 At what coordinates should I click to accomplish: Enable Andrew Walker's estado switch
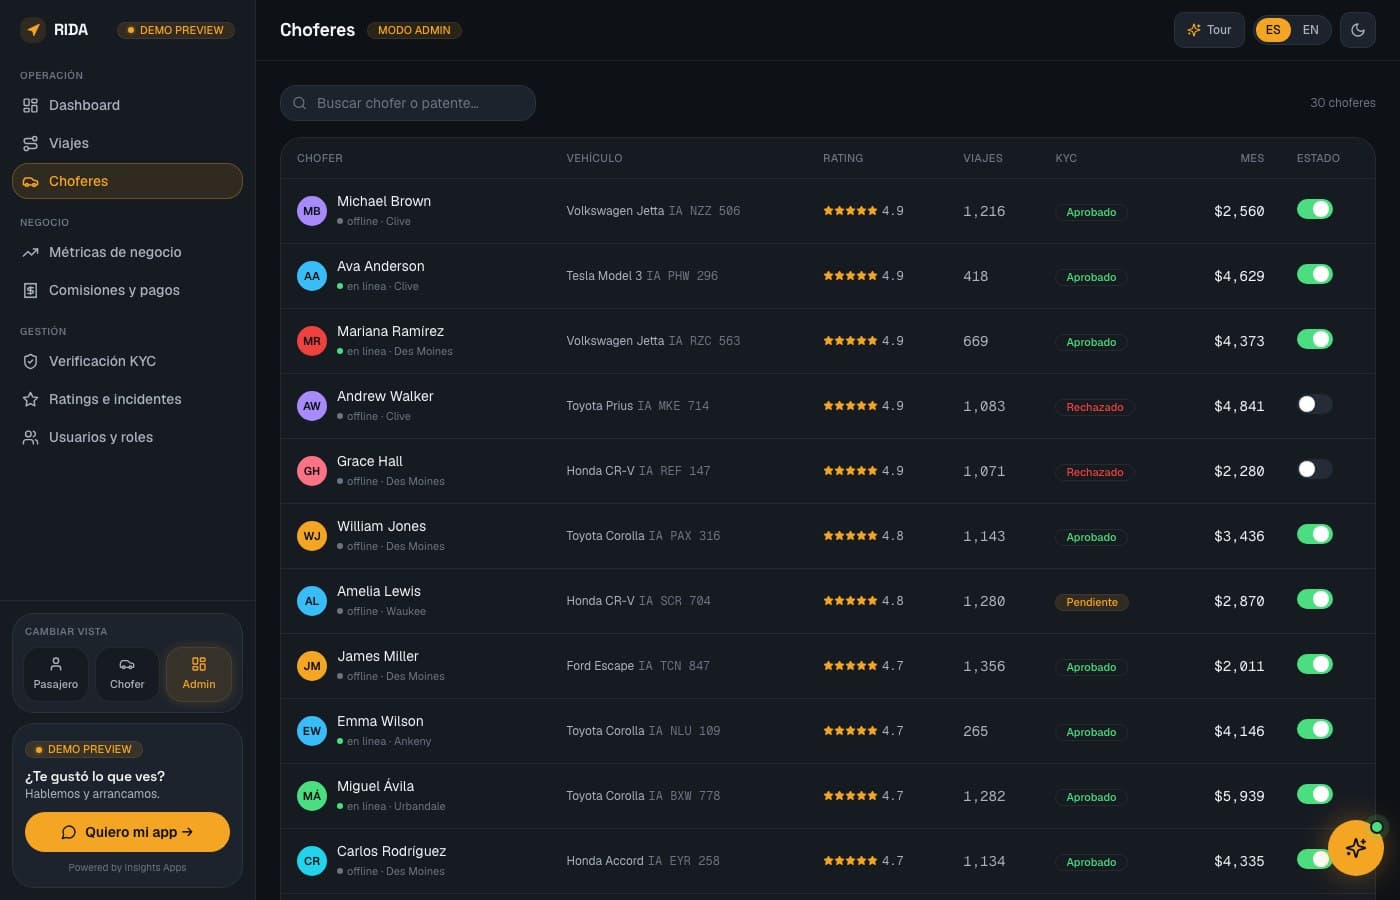pyautogui.click(x=1315, y=404)
